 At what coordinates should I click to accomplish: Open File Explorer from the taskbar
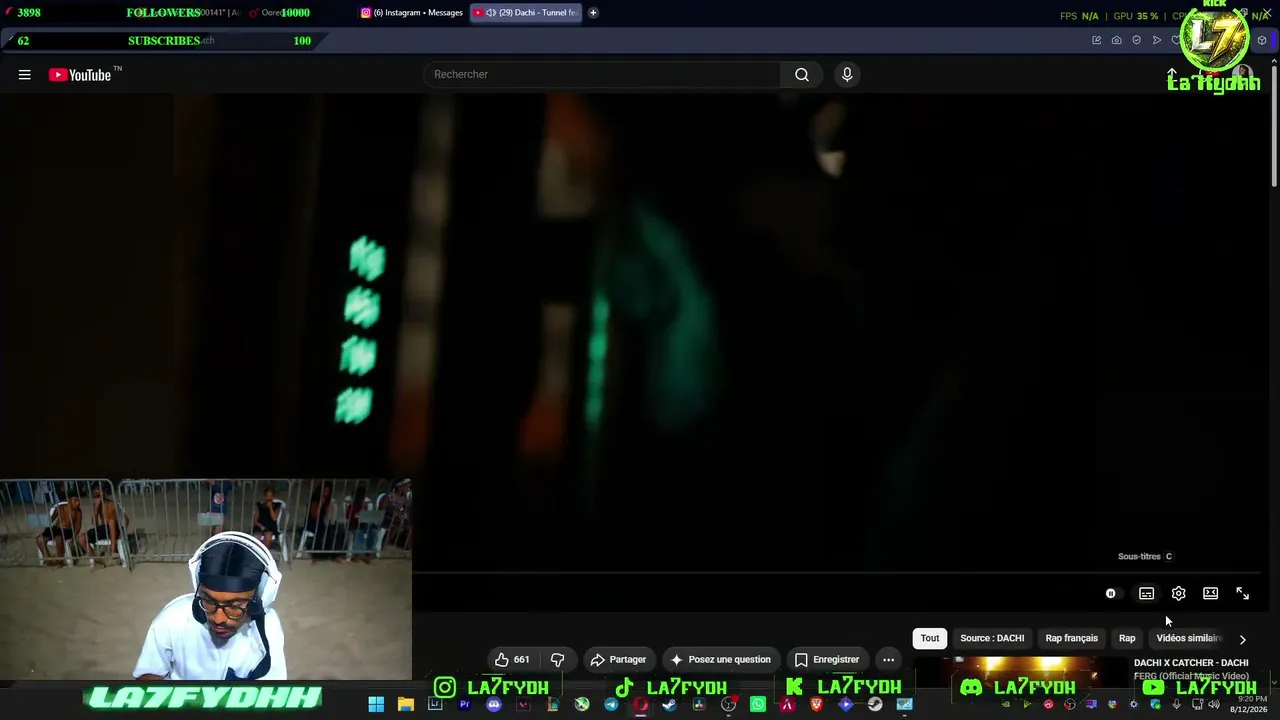click(405, 705)
